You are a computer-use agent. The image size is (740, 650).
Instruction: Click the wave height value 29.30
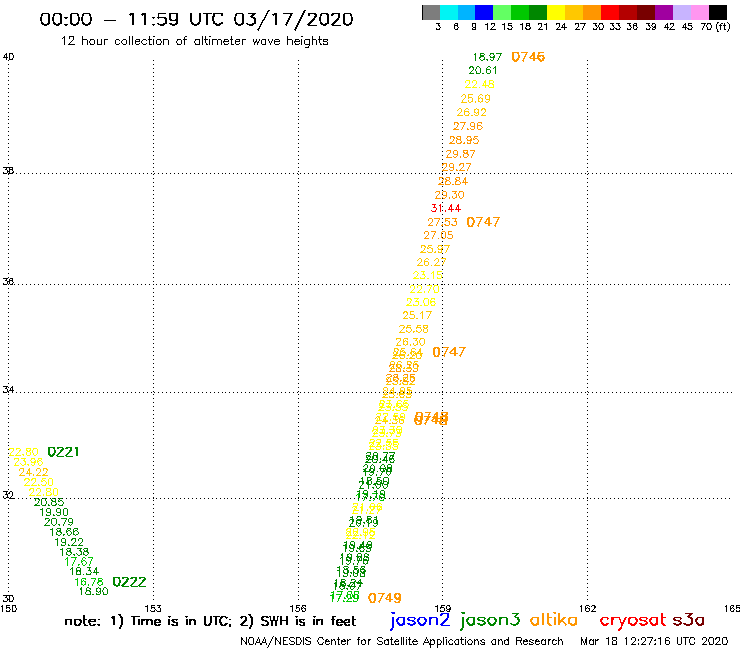pyautogui.click(x=450, y=195)
